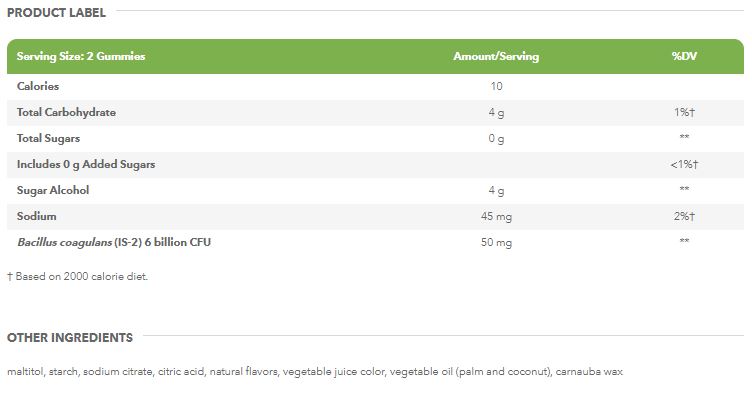Click the Sodium row label
The width and height of the screenshot is (752, 394).
[36, 216]
